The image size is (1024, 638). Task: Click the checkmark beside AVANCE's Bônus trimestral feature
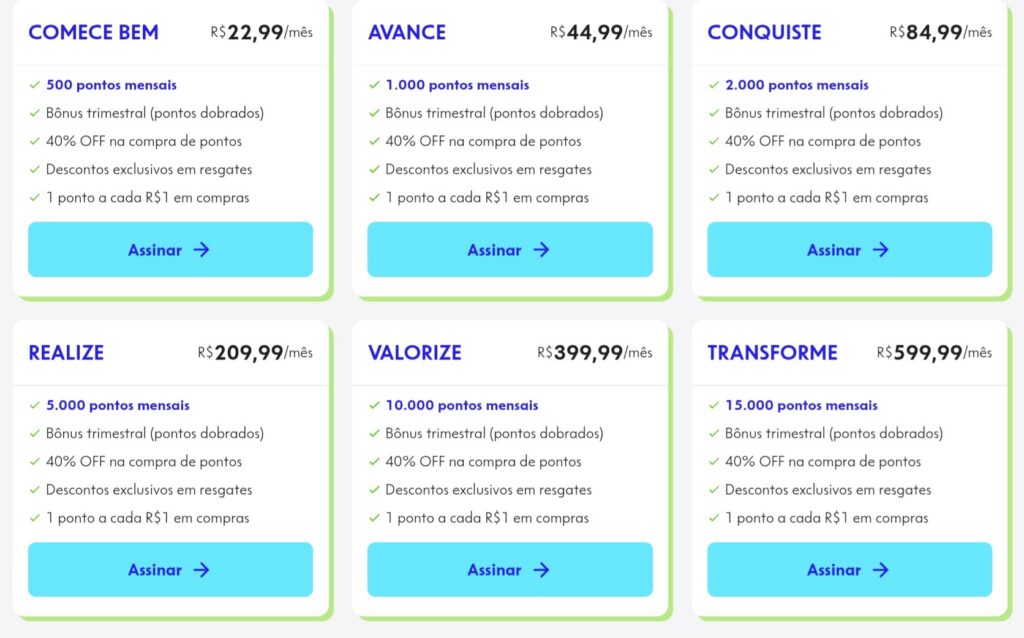click(x=374, y=113)
